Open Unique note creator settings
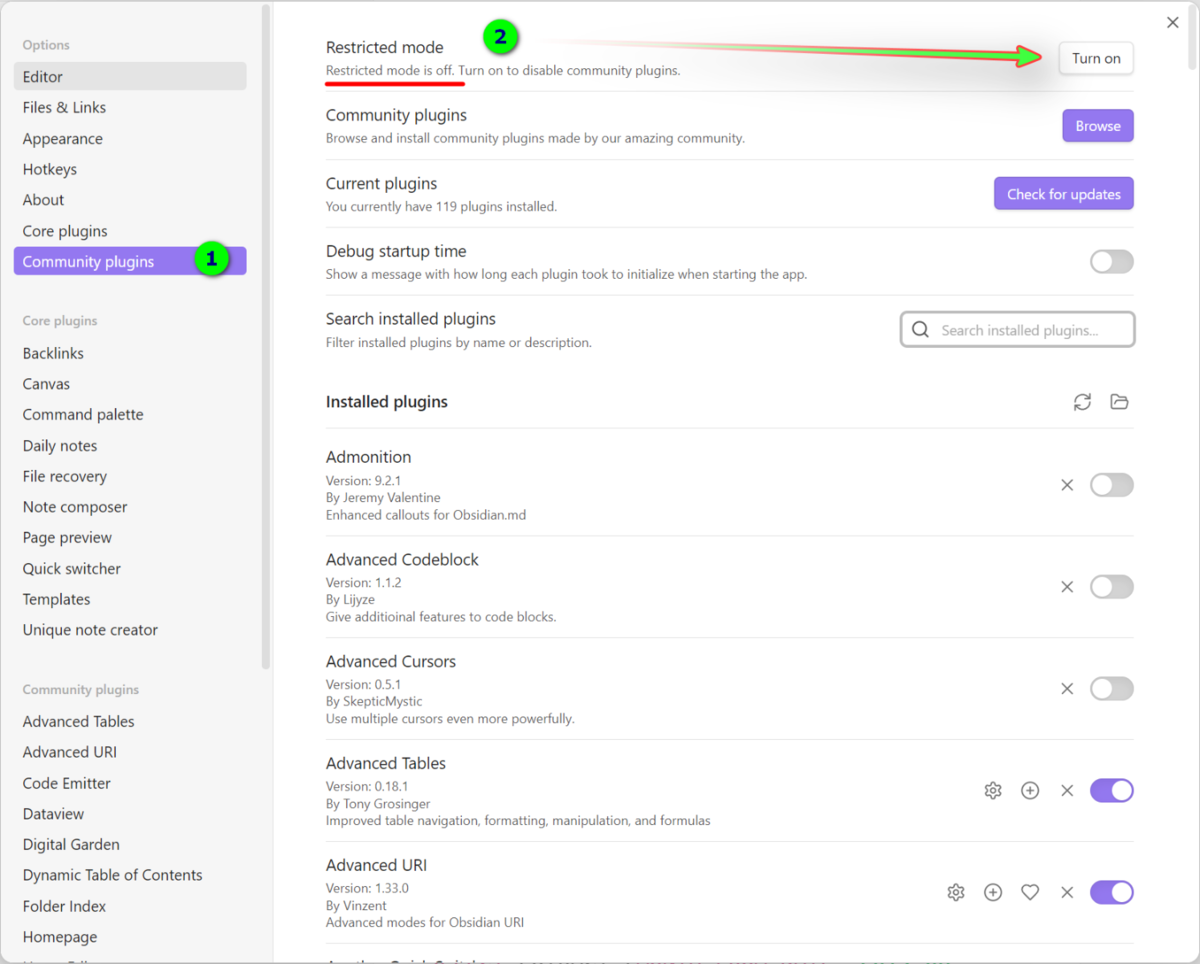This screenshot has width=1200, height=964. click(x=130, y=630)
